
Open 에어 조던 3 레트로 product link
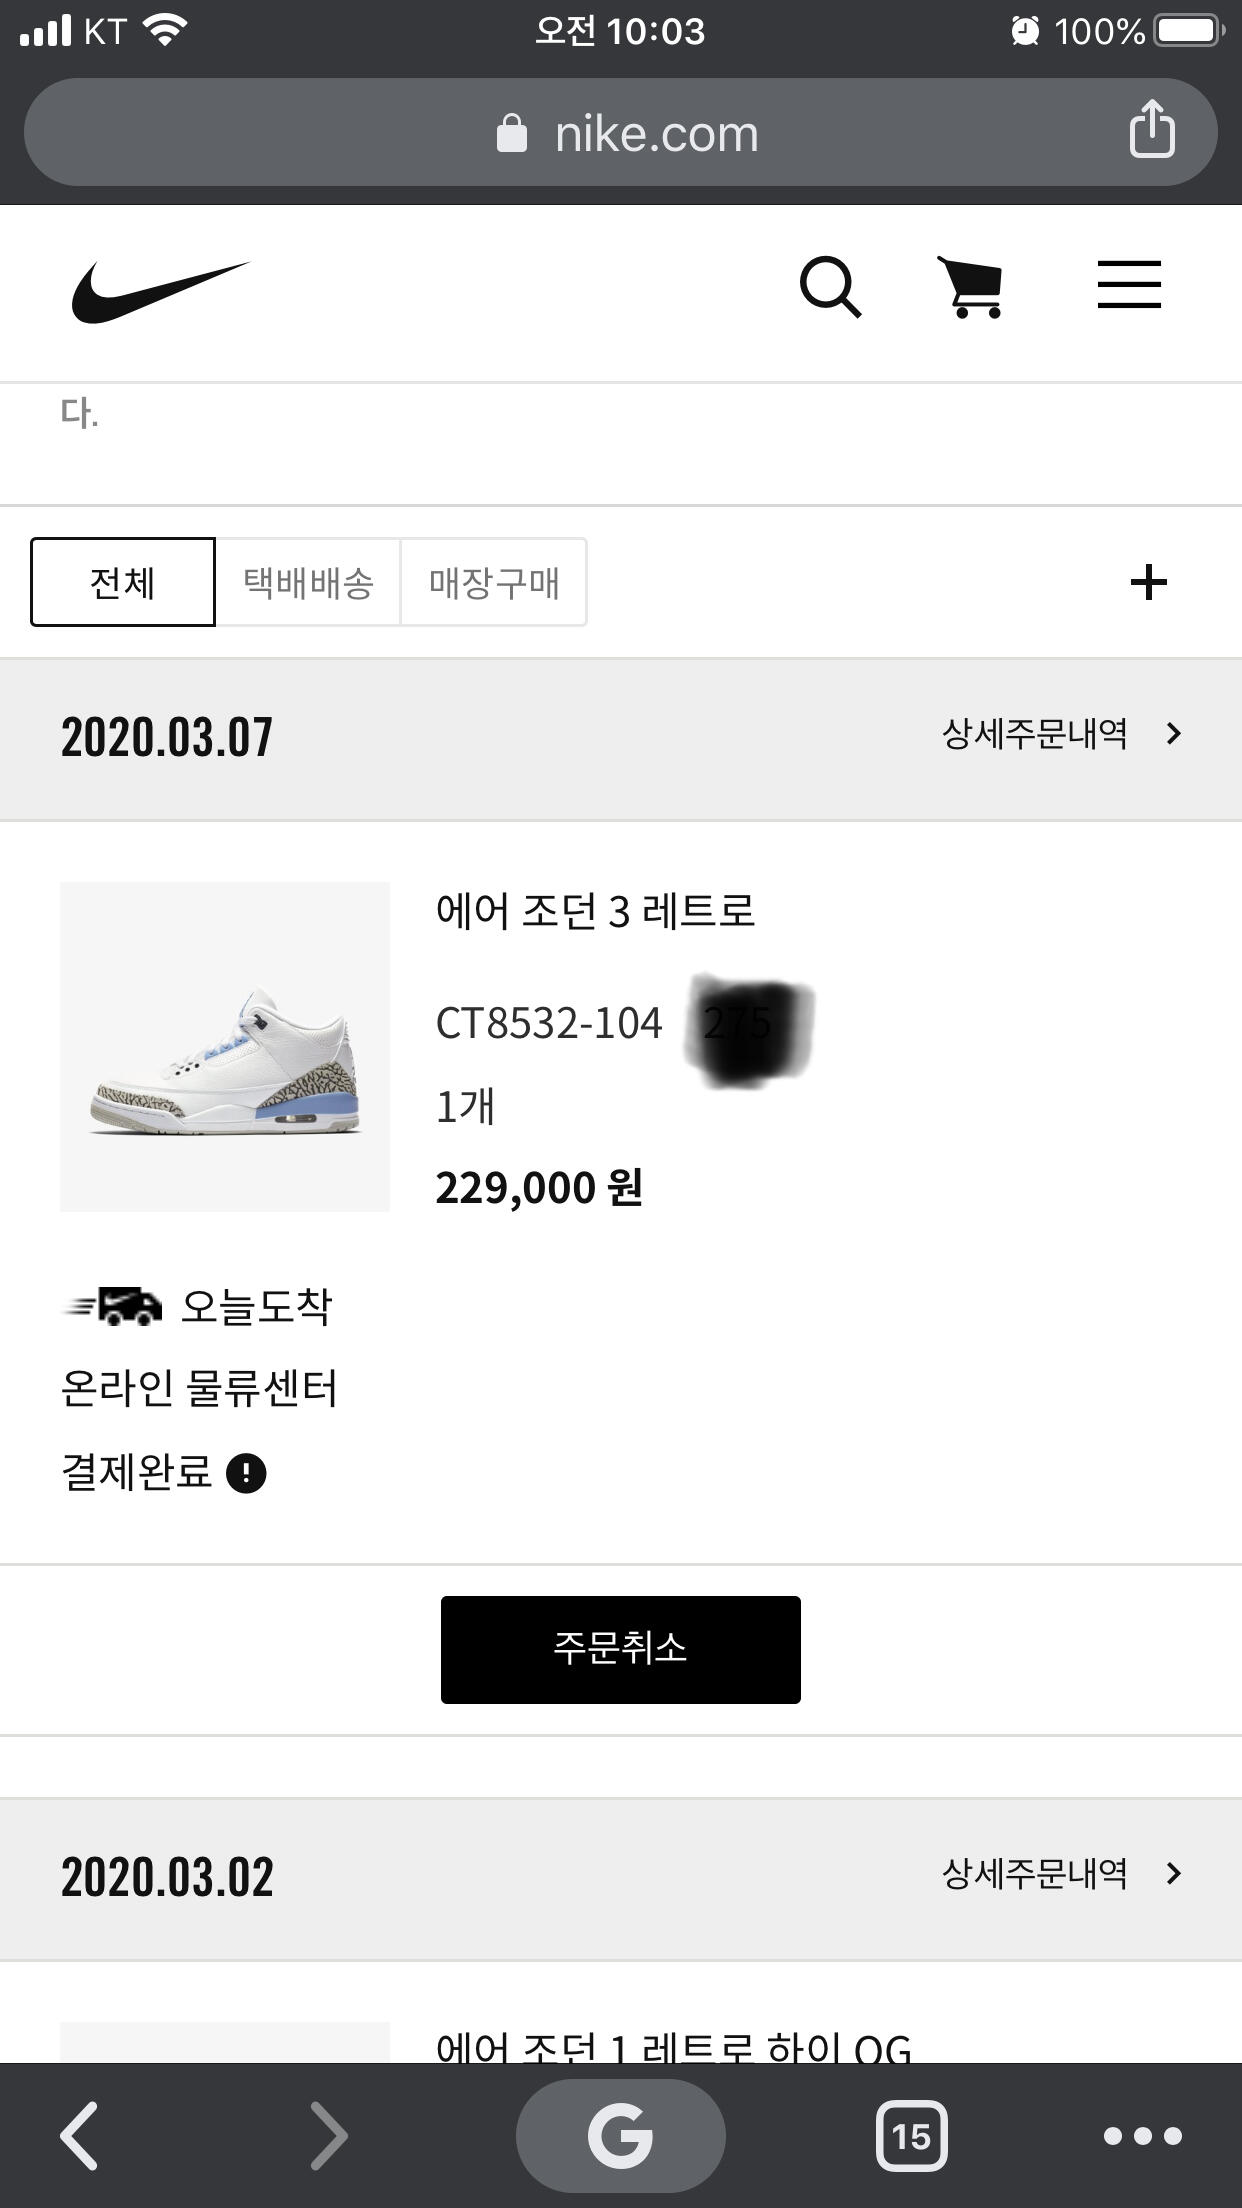click(x=595, y=911)
